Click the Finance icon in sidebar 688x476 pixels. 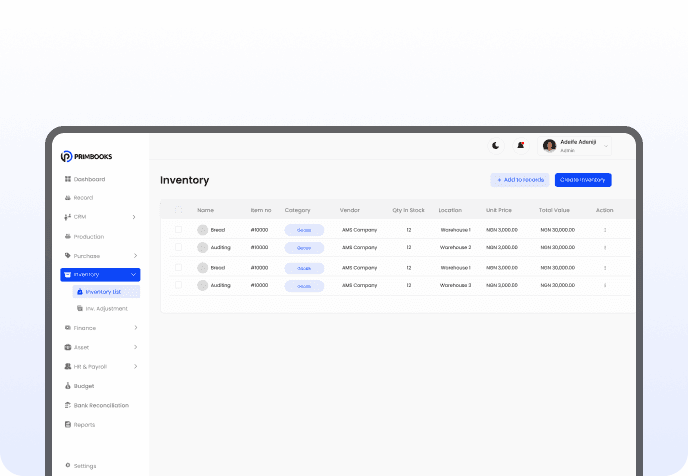point(68,328)
